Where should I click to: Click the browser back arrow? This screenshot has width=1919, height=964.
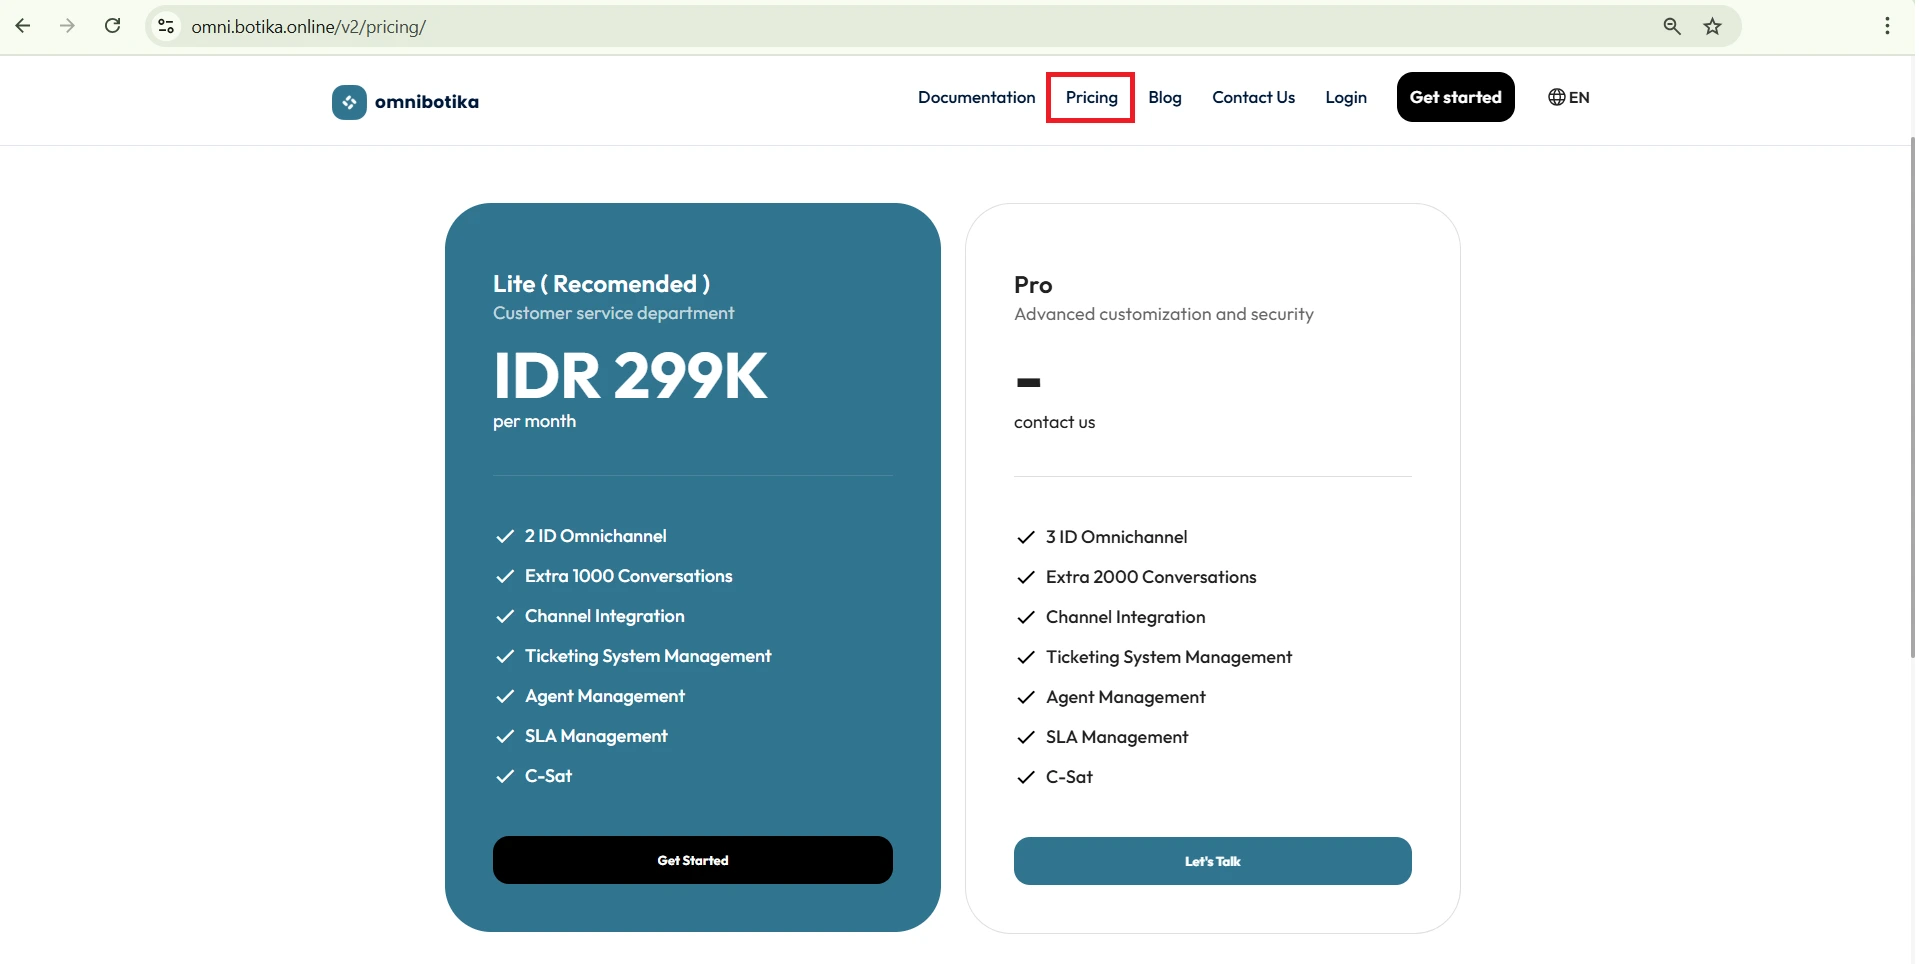tap(23, 26)
